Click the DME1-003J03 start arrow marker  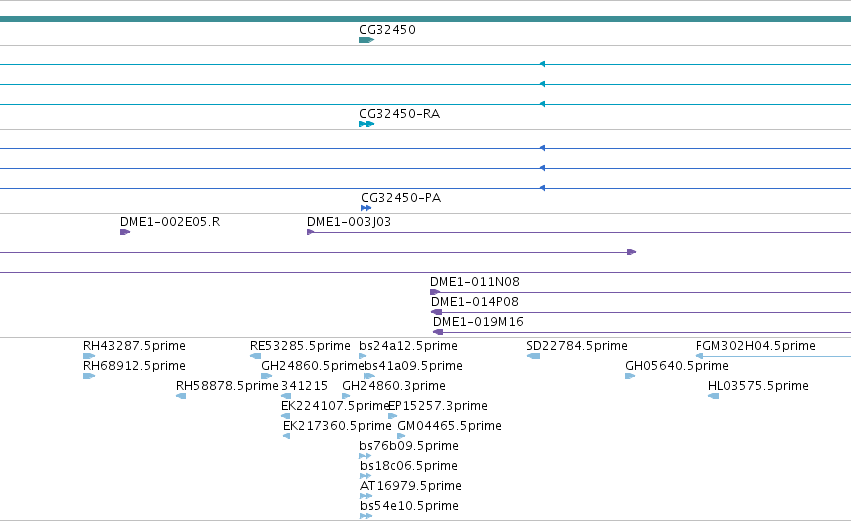(x=310, y=232)
